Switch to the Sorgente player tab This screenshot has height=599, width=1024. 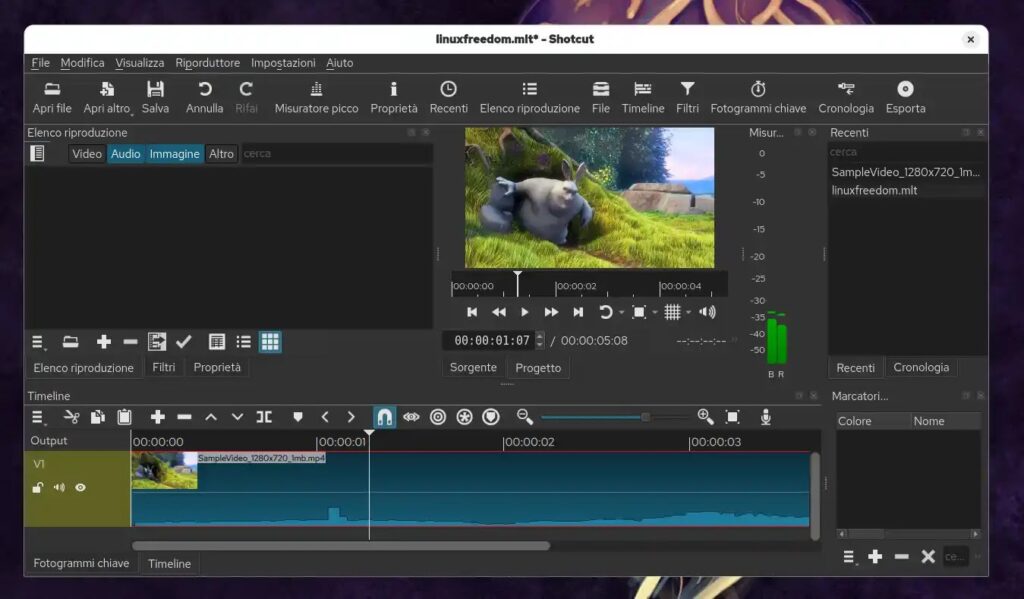pyautogui.click(x=473, y=368)
